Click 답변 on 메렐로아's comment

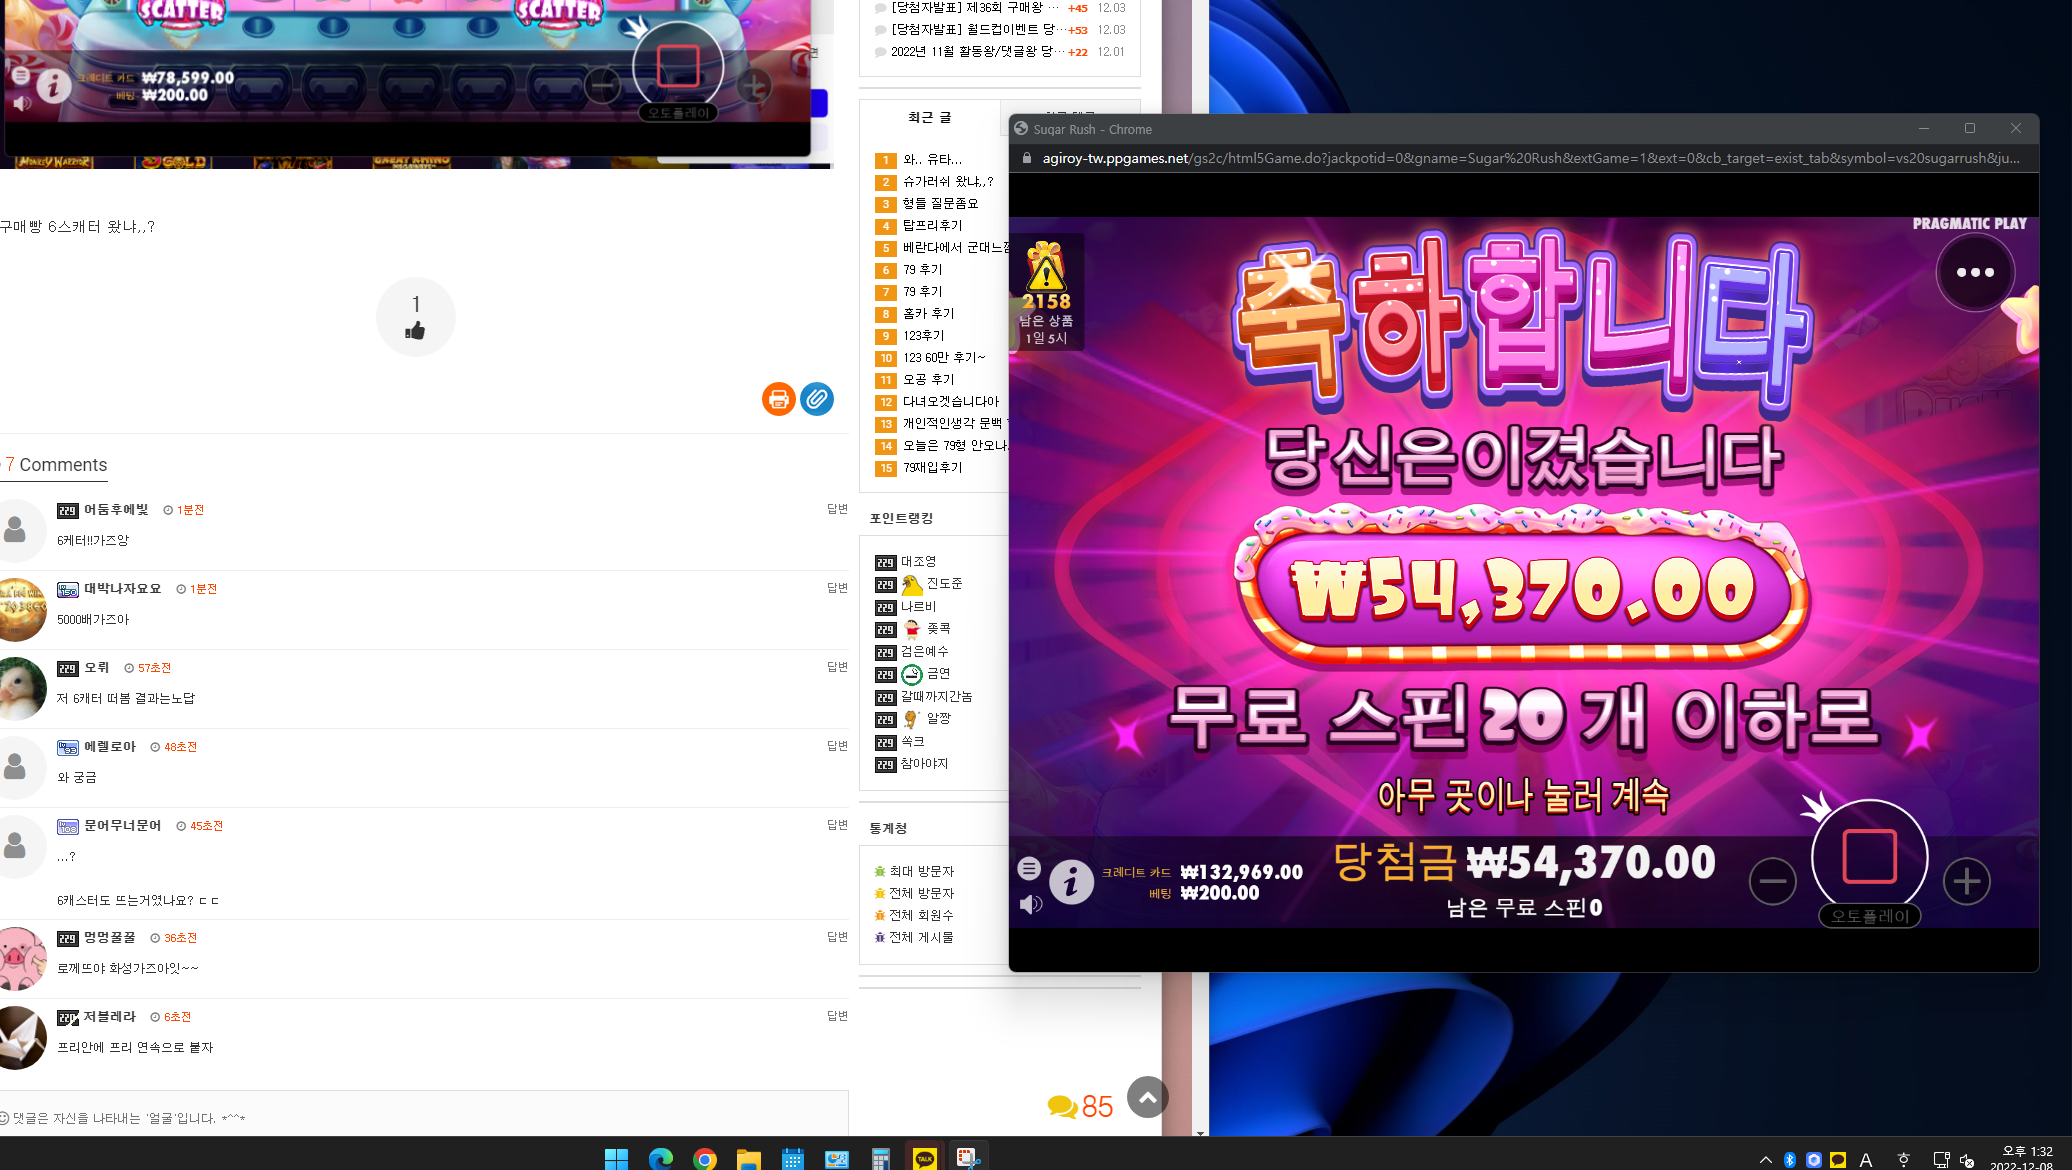tap(837, 746)
